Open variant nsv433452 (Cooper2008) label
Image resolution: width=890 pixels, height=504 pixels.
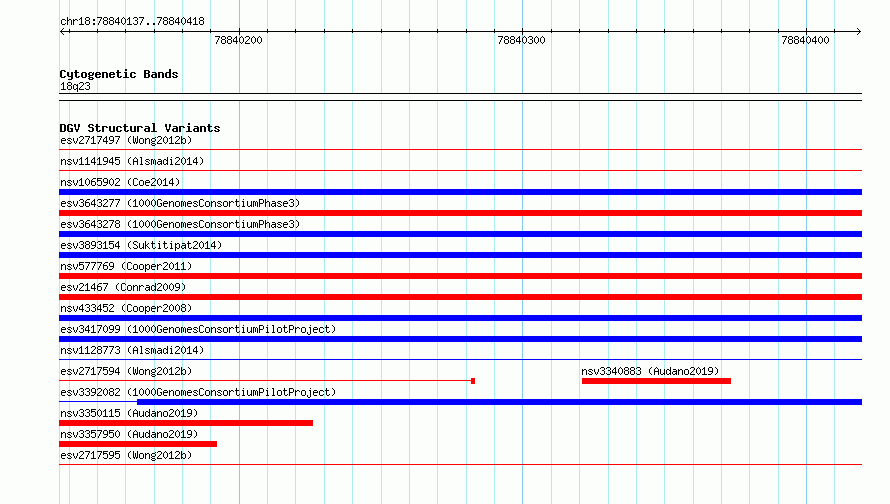pos(126,308)
